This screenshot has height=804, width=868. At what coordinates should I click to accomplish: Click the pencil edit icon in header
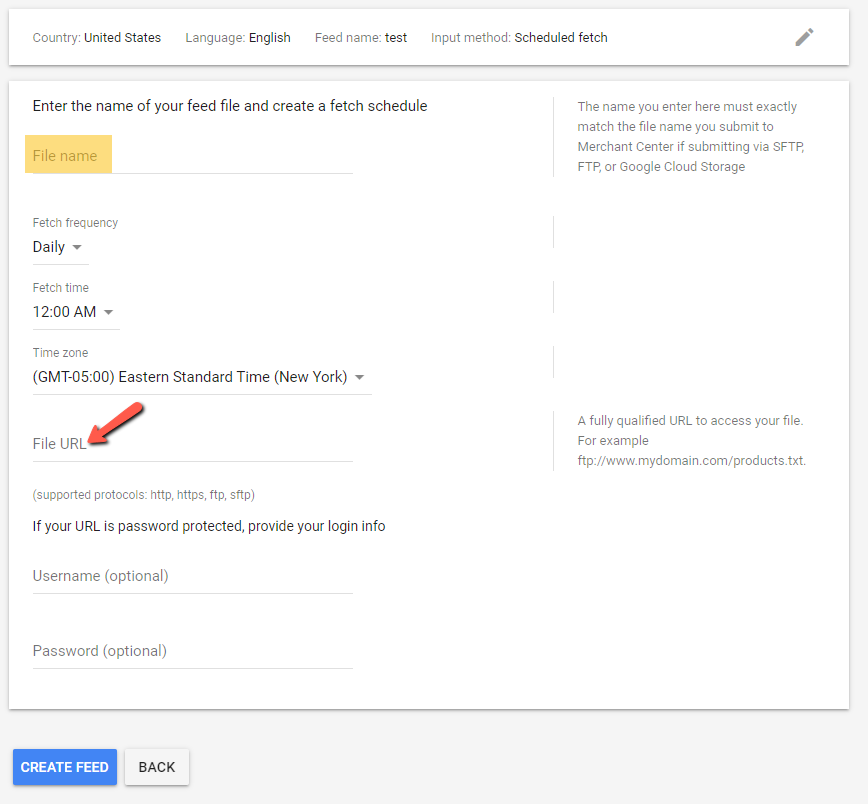(804, 37)
